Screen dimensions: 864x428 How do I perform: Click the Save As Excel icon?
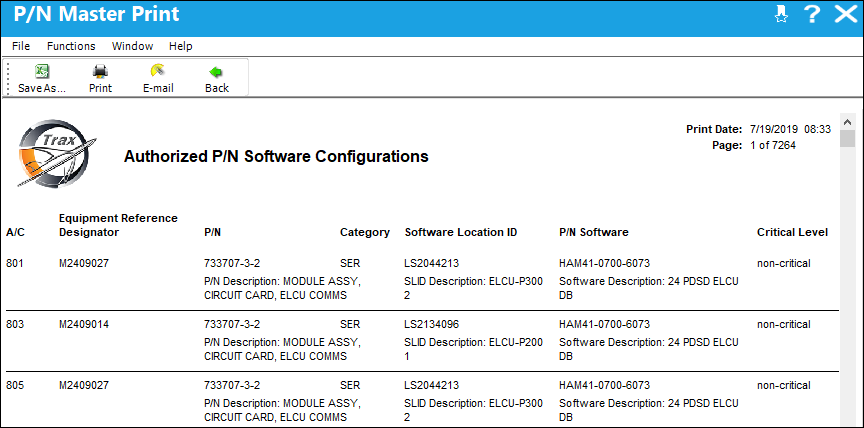pos(42,71)
